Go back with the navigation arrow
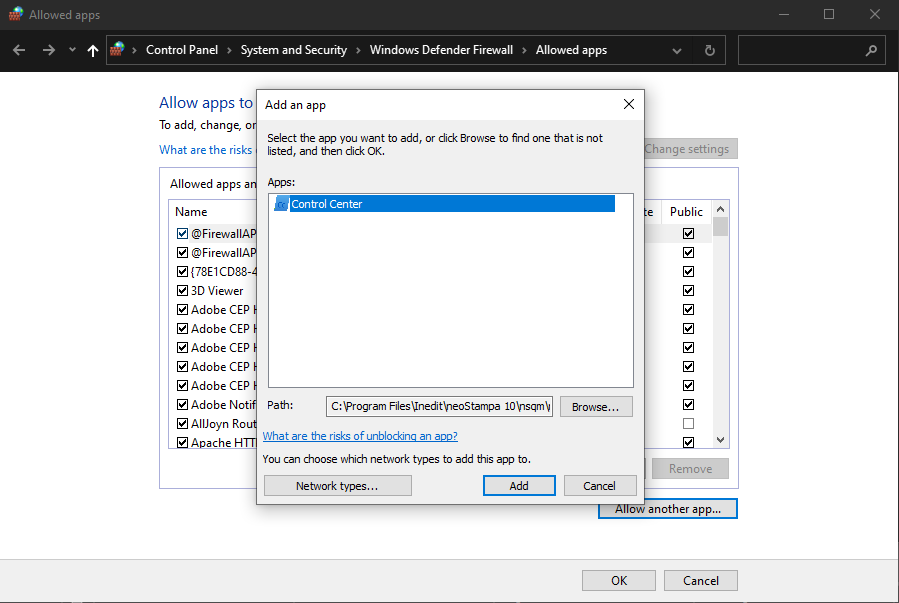 19,50
